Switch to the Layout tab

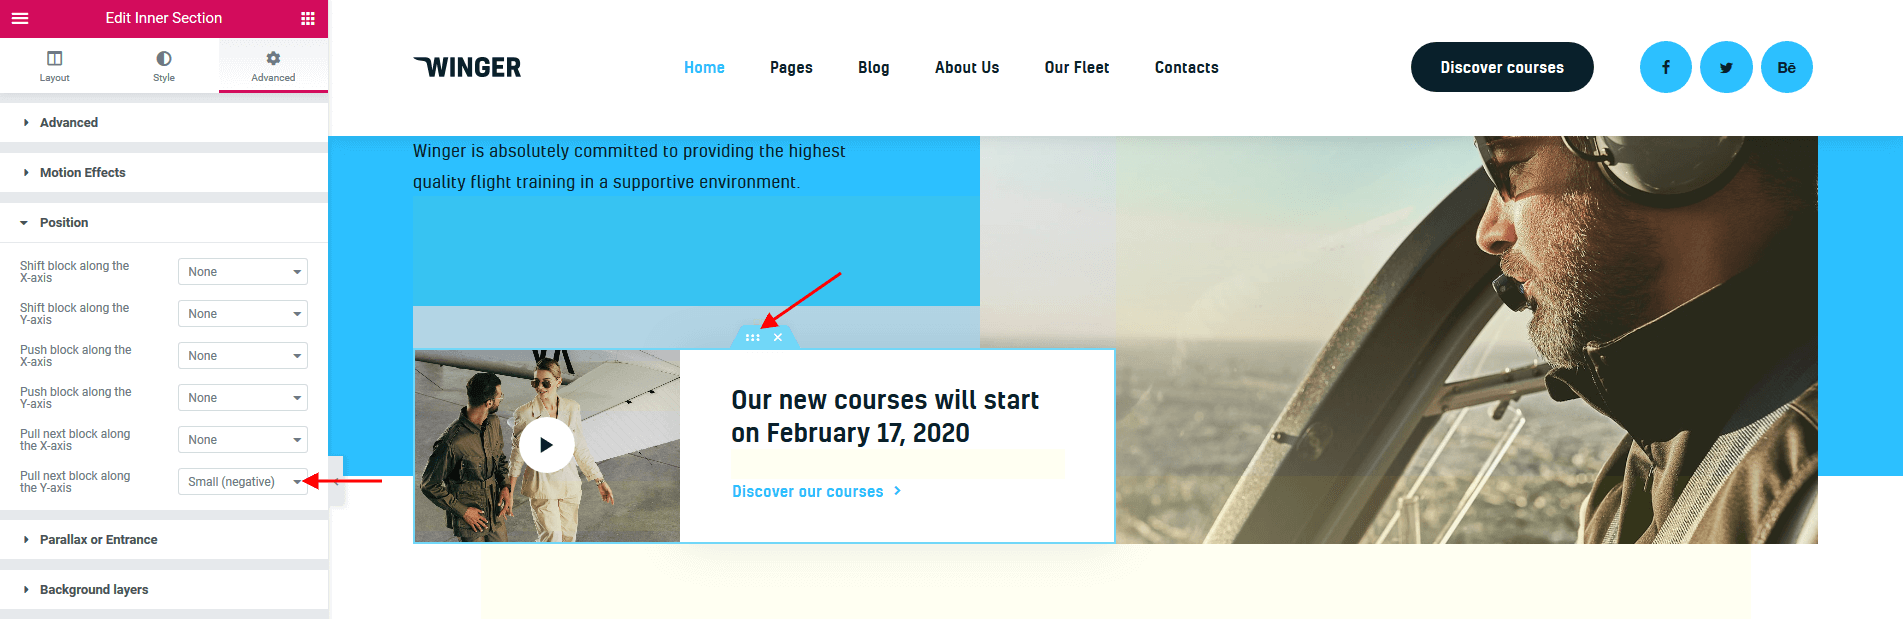[55, 66]
